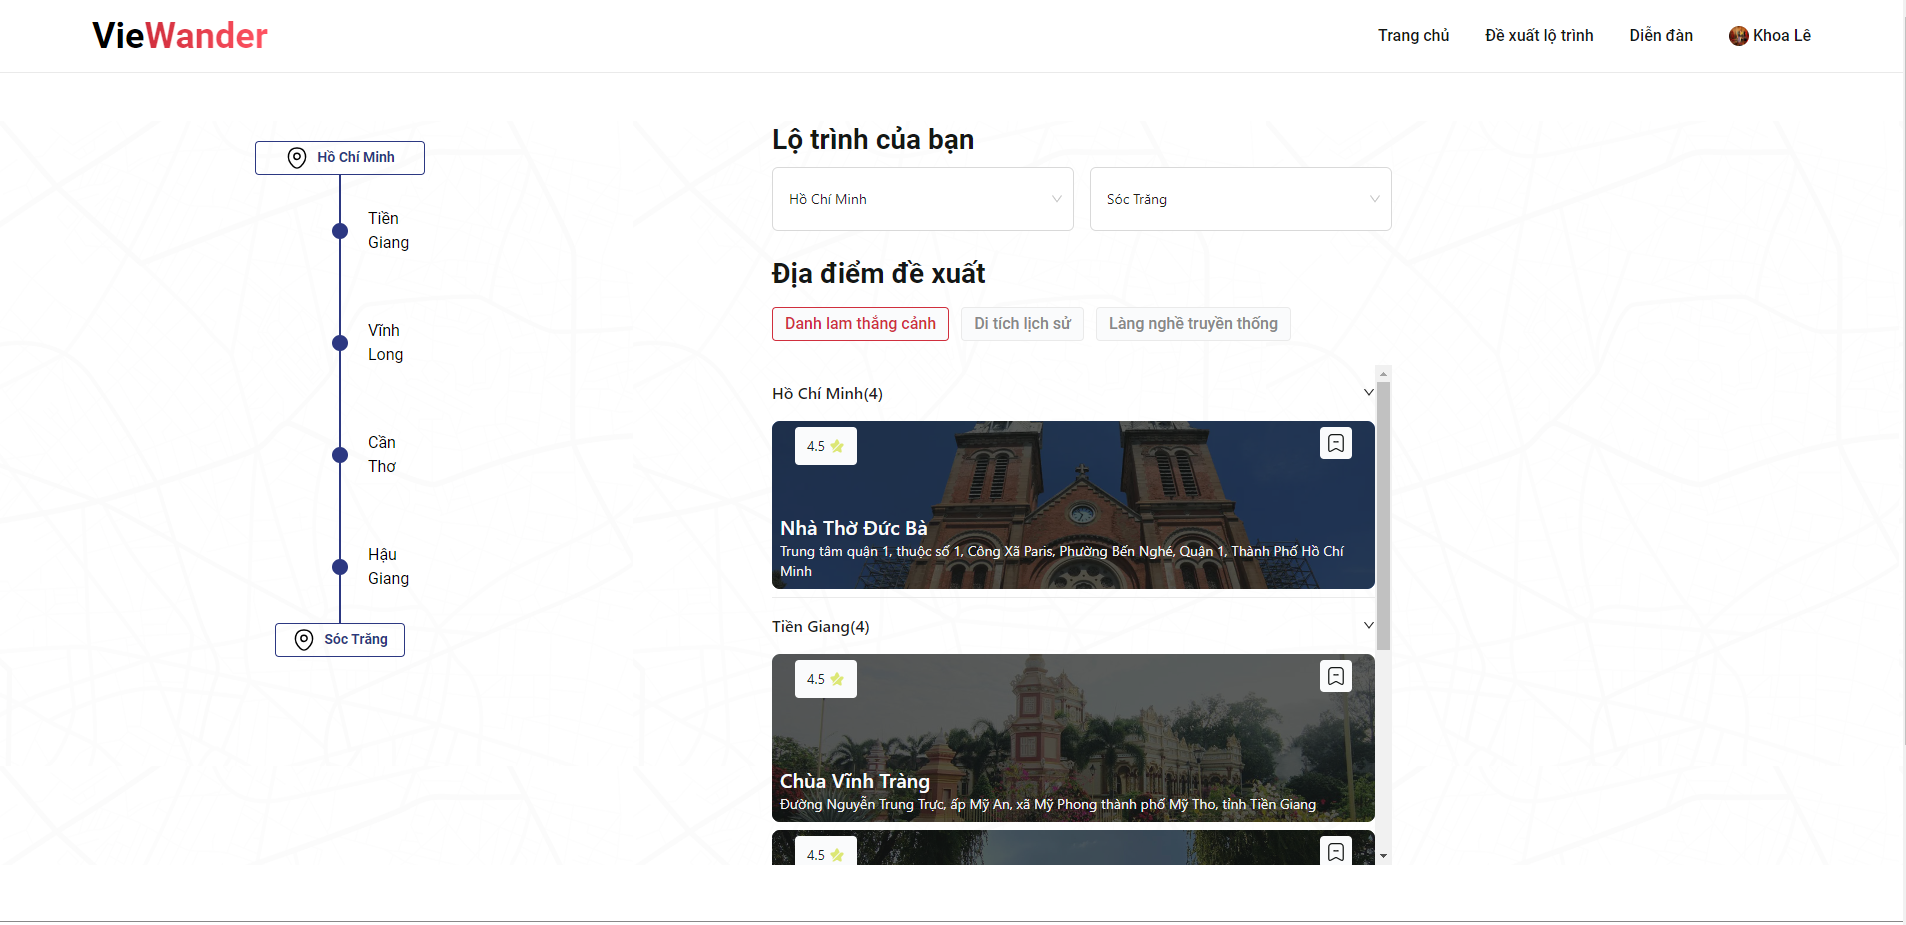Click the location pin icon beside Sóc Trăng
The width and height of the screenshot is (1906, 925).
(x=303, y=639)
